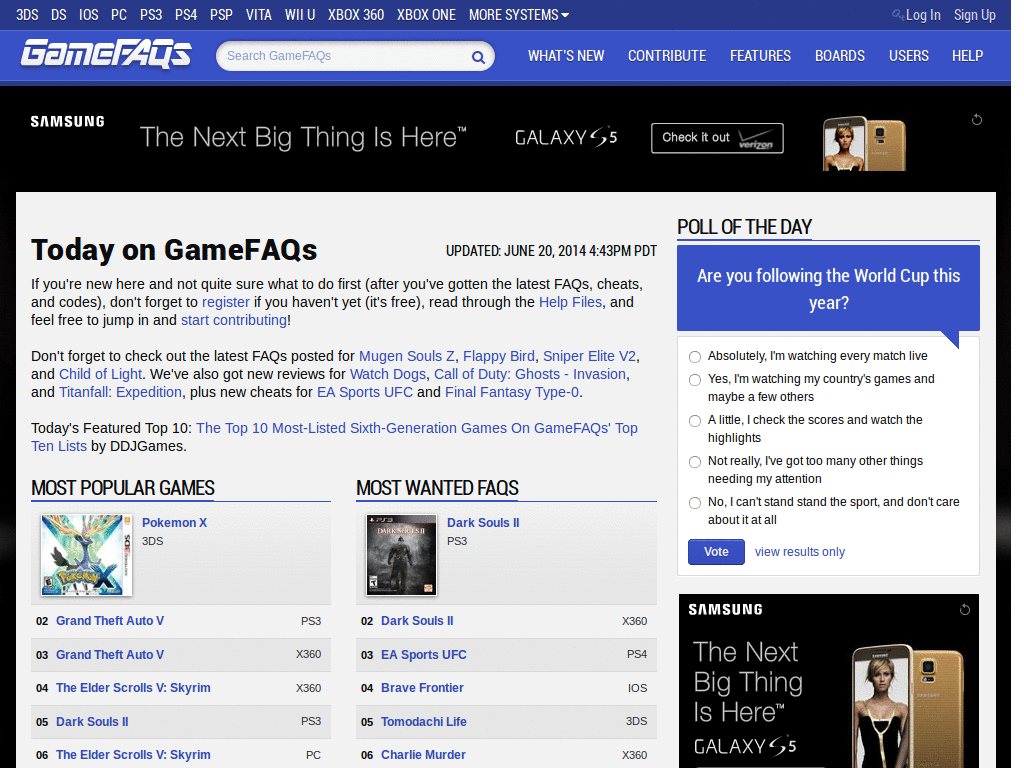The height and width of the screenshot is (768, 1024).
Task: Open the PS3 system page
Action: click(151, 14)
